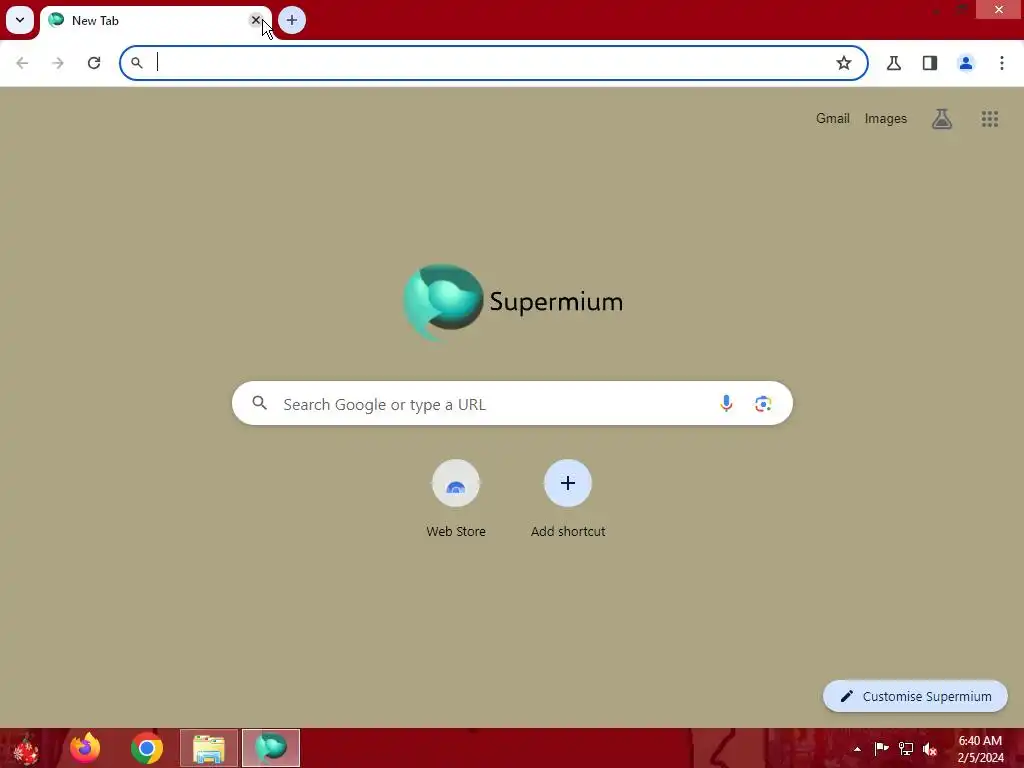The width and height of the screenshot is (1024, 768).
Task: Open the profile avatar menu
Action: [966, 63]
